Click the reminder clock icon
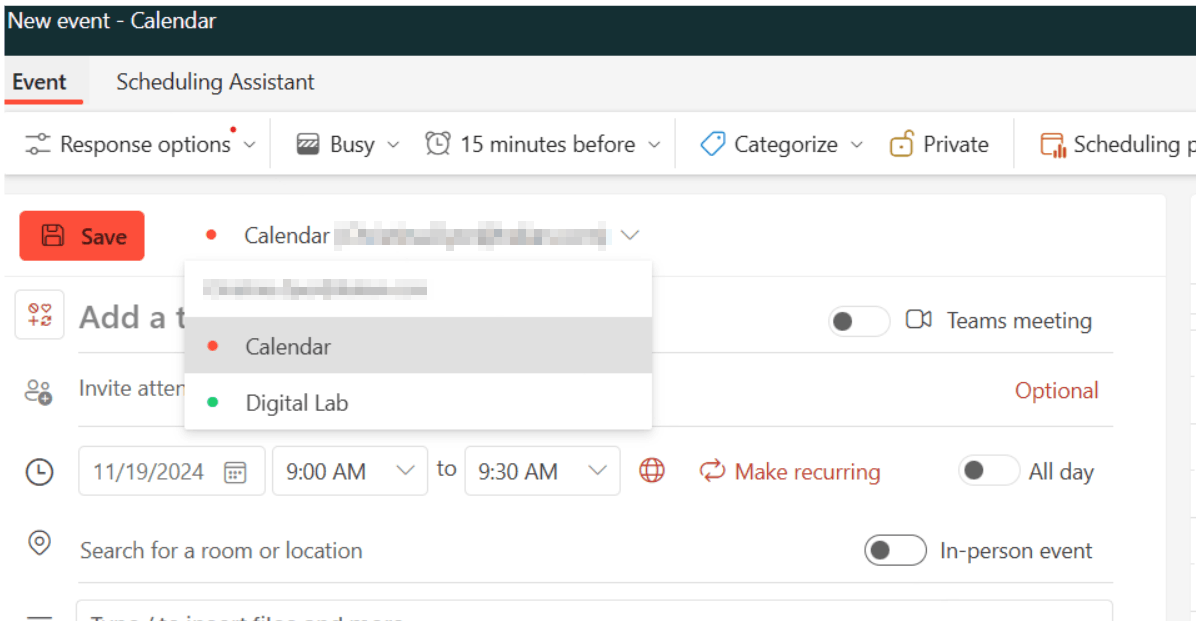1196x621 pixels. click(x=437, y=143)
